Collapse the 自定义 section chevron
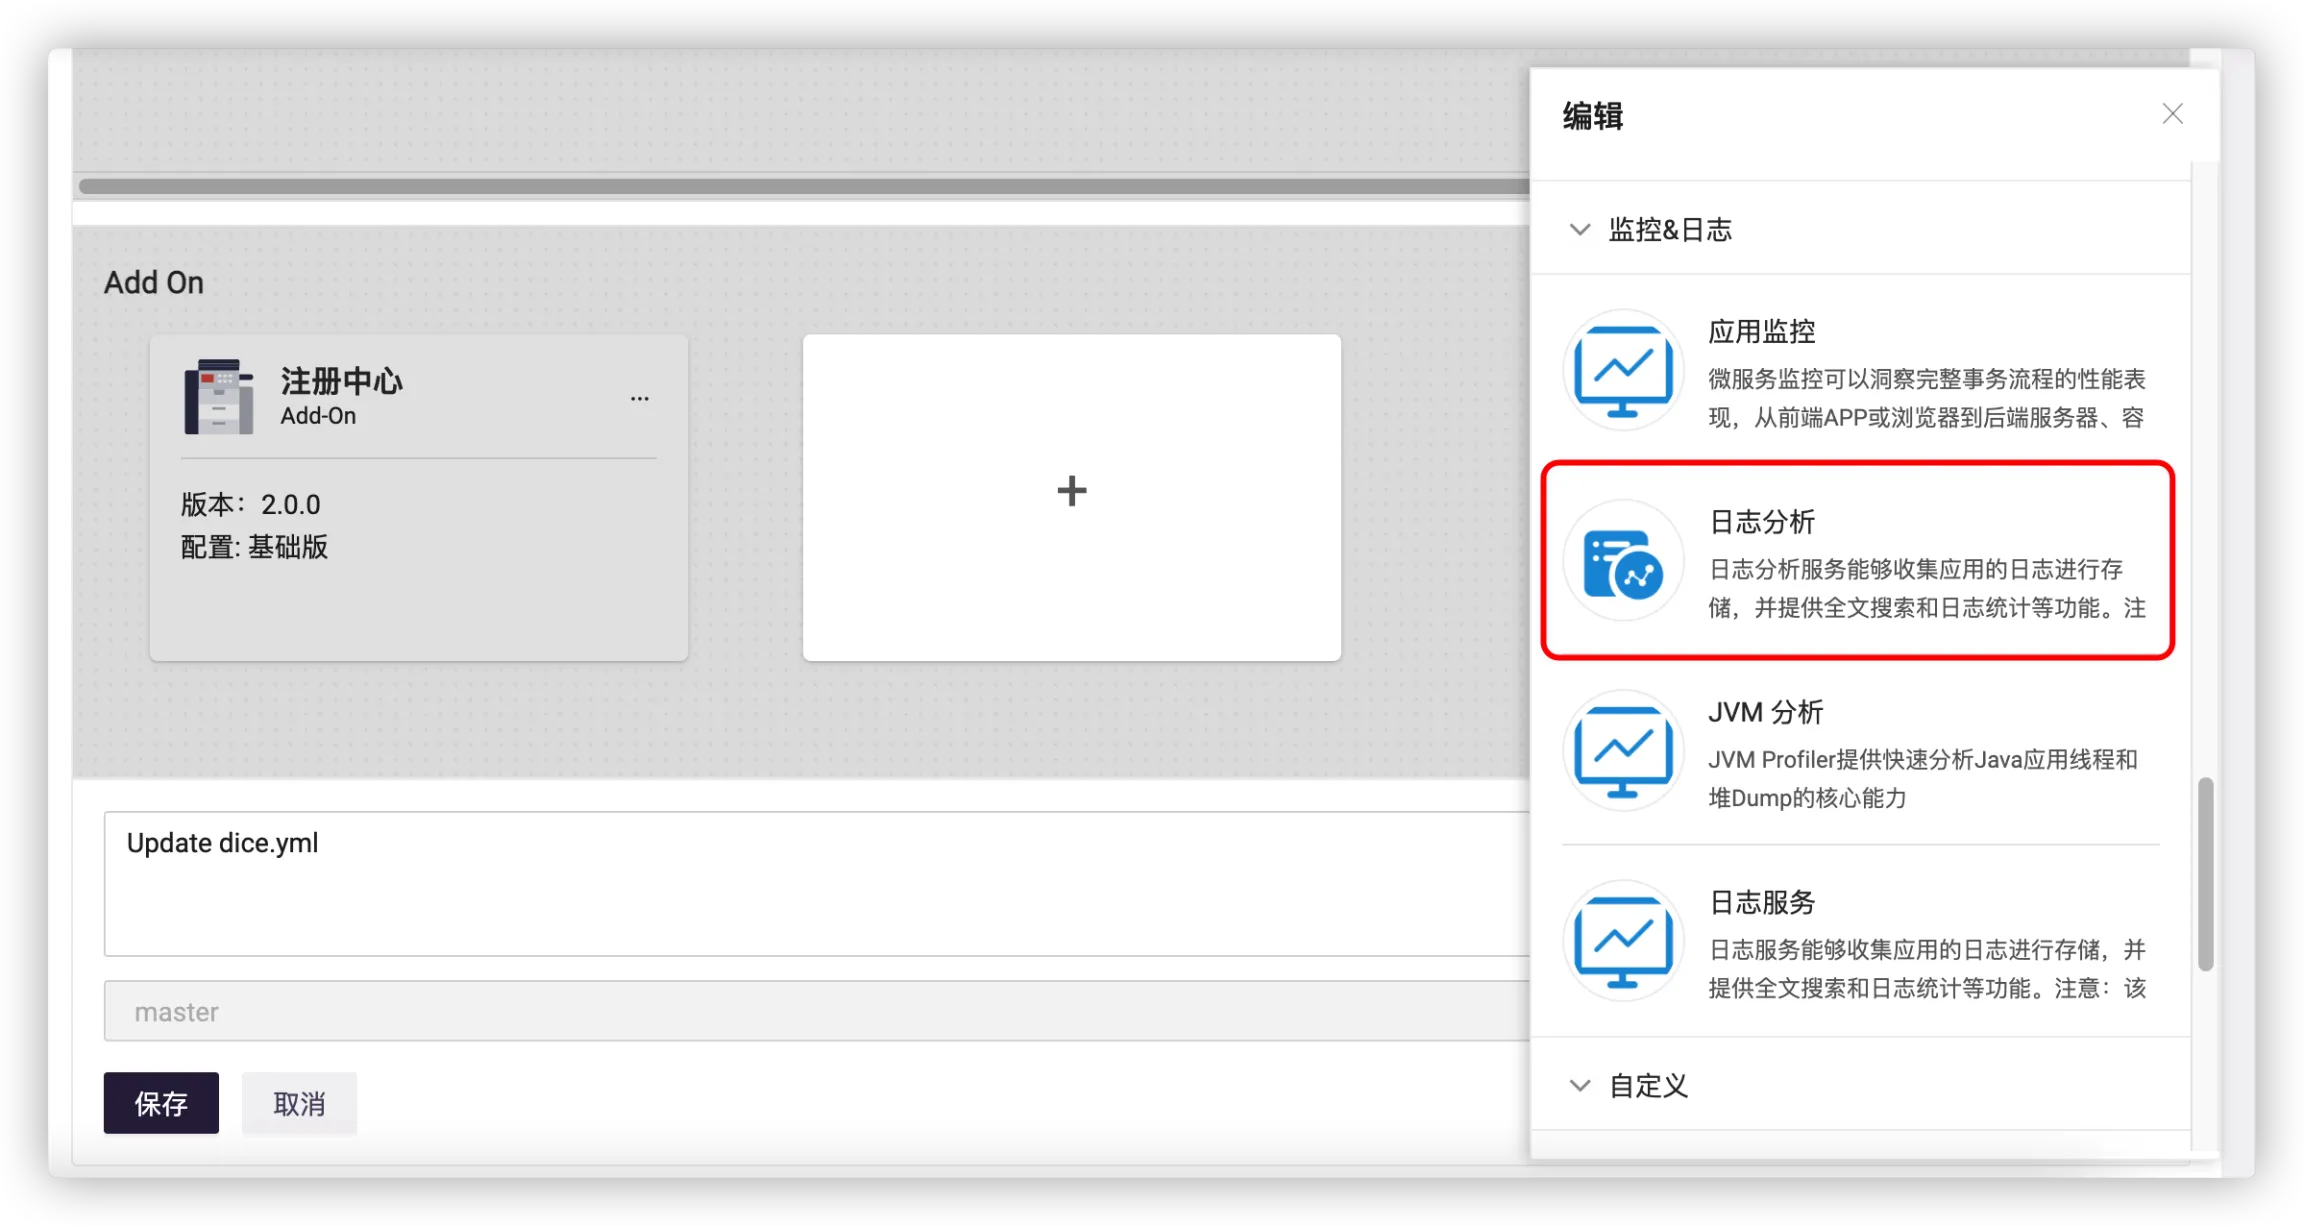The image size is (2304, 1226). 1580,1086
